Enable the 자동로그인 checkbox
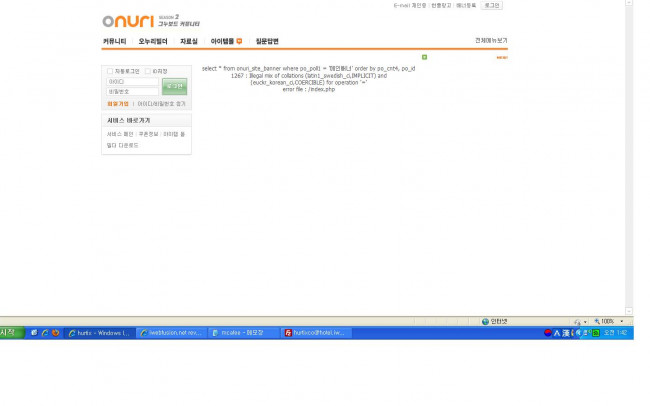Viewport: 650px width, 406px height. 110,71
